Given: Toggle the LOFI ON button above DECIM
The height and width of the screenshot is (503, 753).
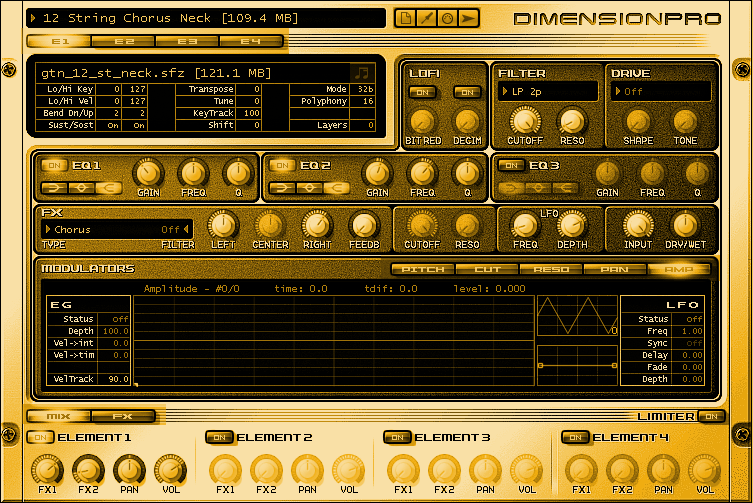Looking at the screenshot, I should (x=467, y=92).
